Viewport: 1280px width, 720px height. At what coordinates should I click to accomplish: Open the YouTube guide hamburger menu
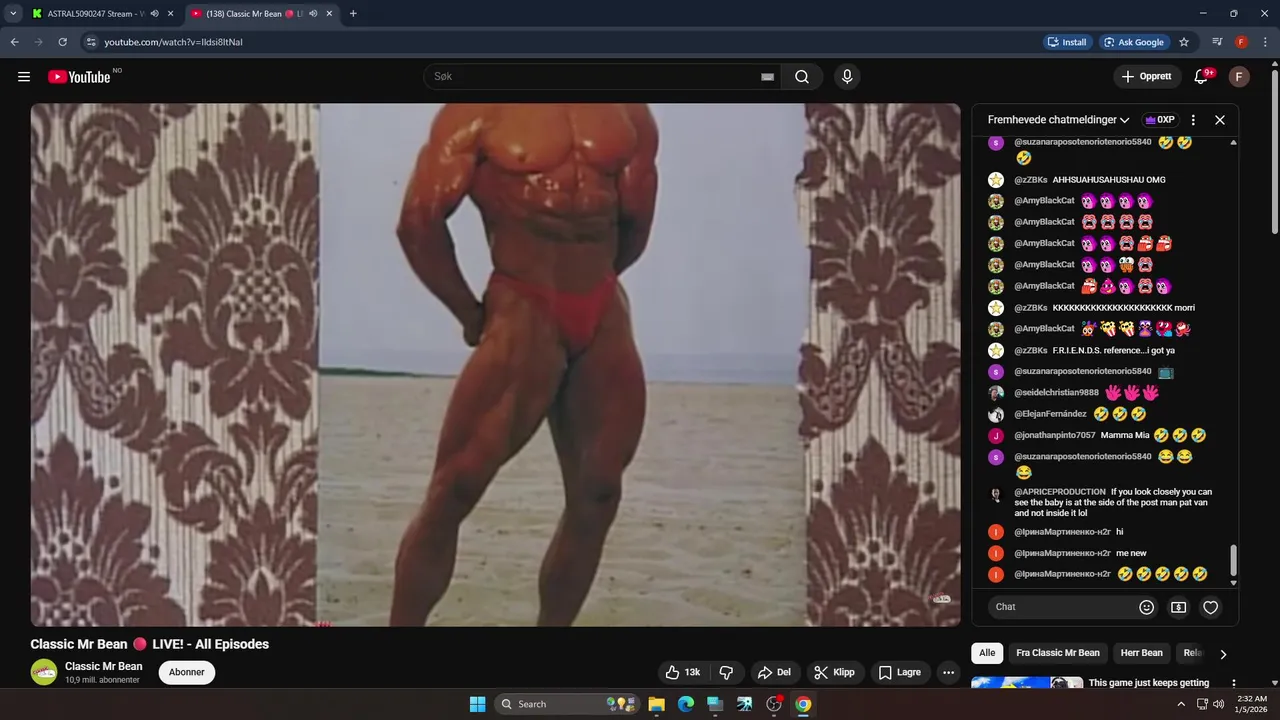point(24,77)
